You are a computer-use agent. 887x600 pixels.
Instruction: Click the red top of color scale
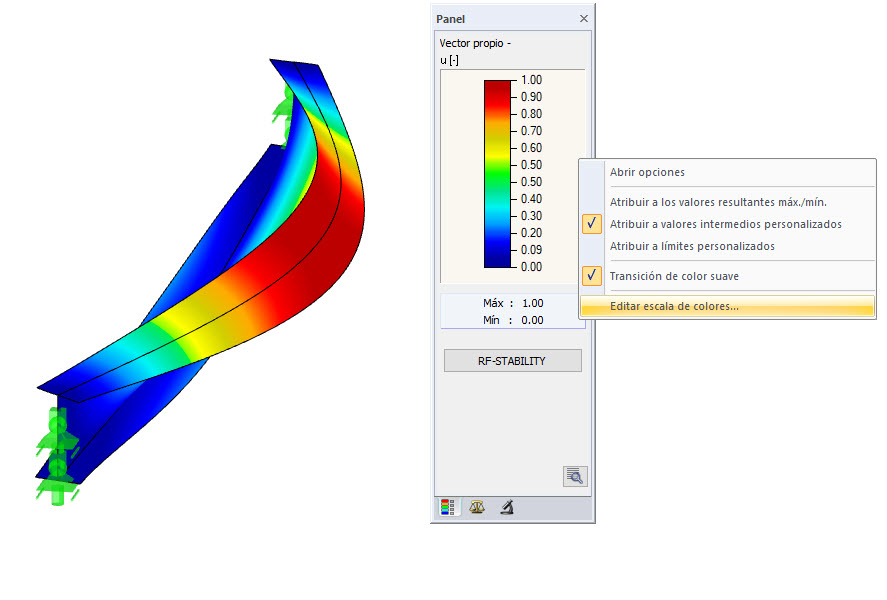coord(497,88)
